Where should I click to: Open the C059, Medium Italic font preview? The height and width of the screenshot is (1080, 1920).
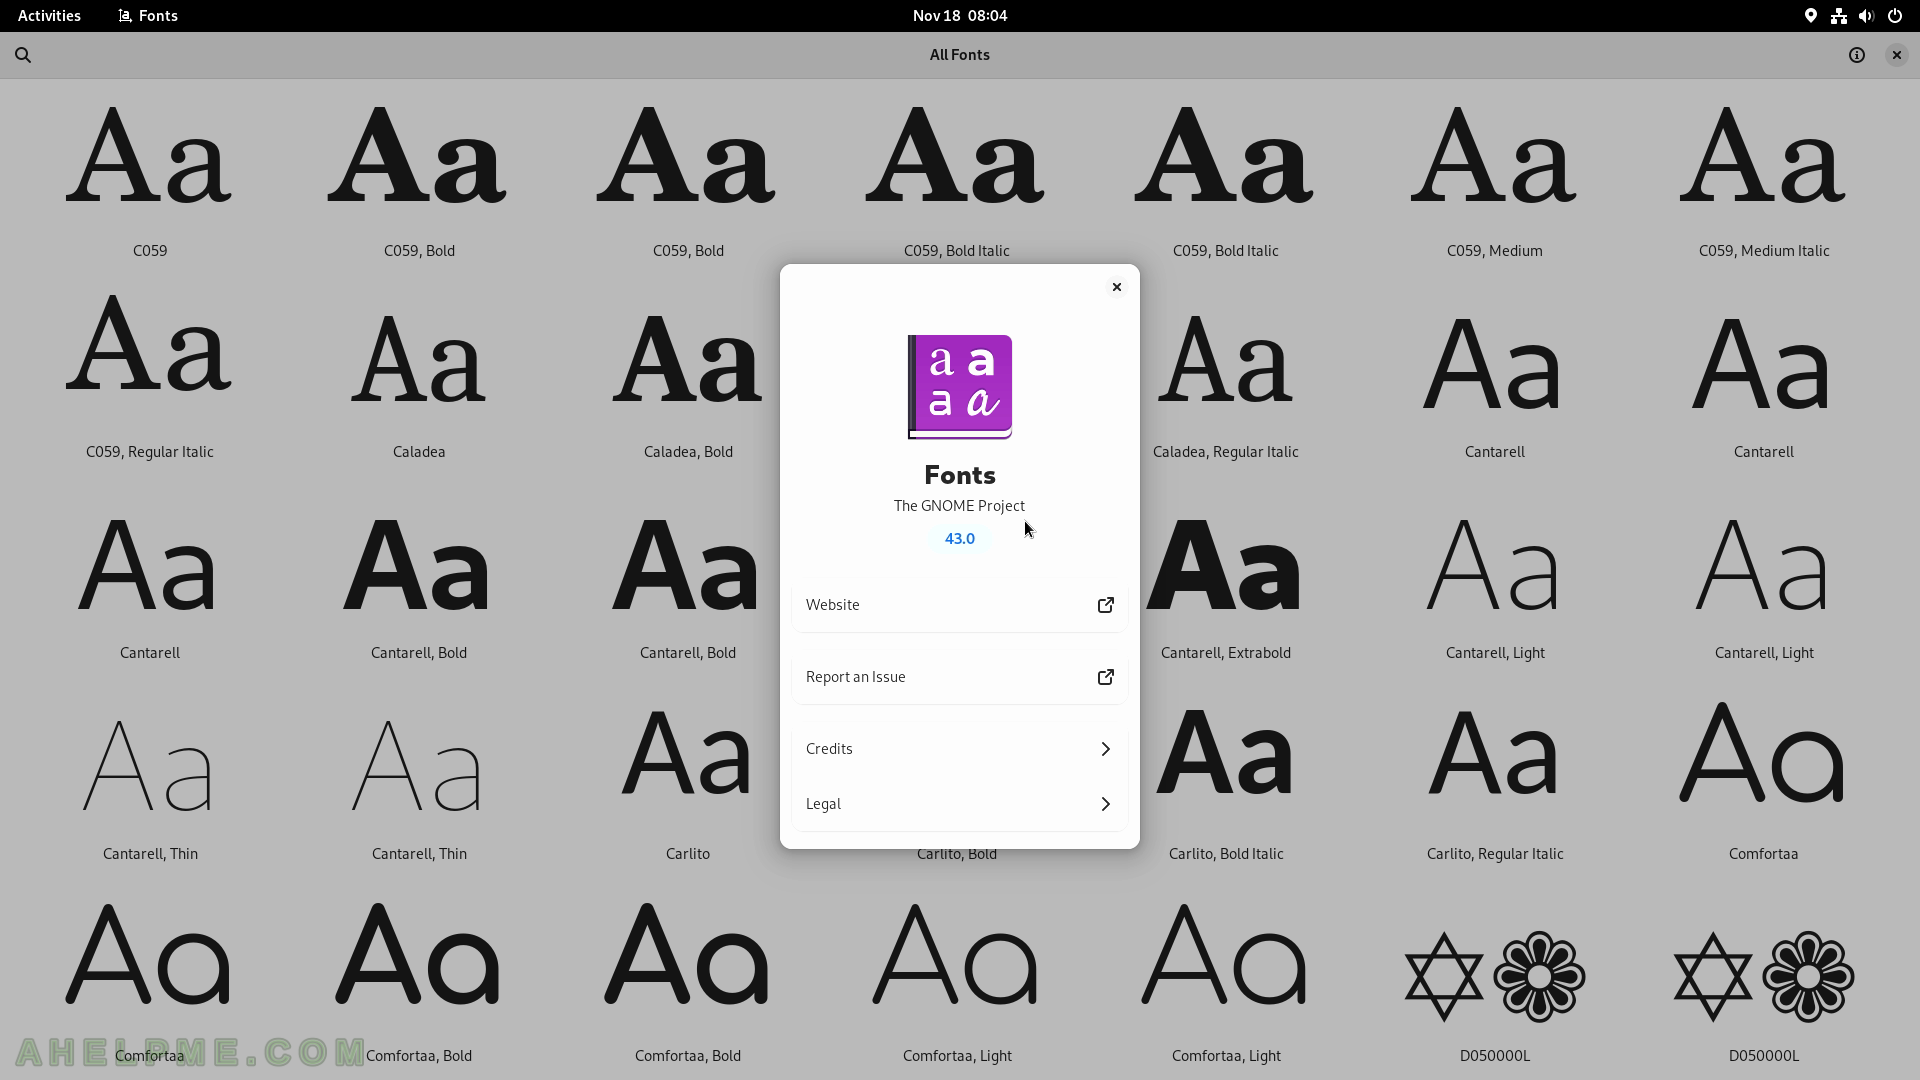click(x=1764, y=180)
